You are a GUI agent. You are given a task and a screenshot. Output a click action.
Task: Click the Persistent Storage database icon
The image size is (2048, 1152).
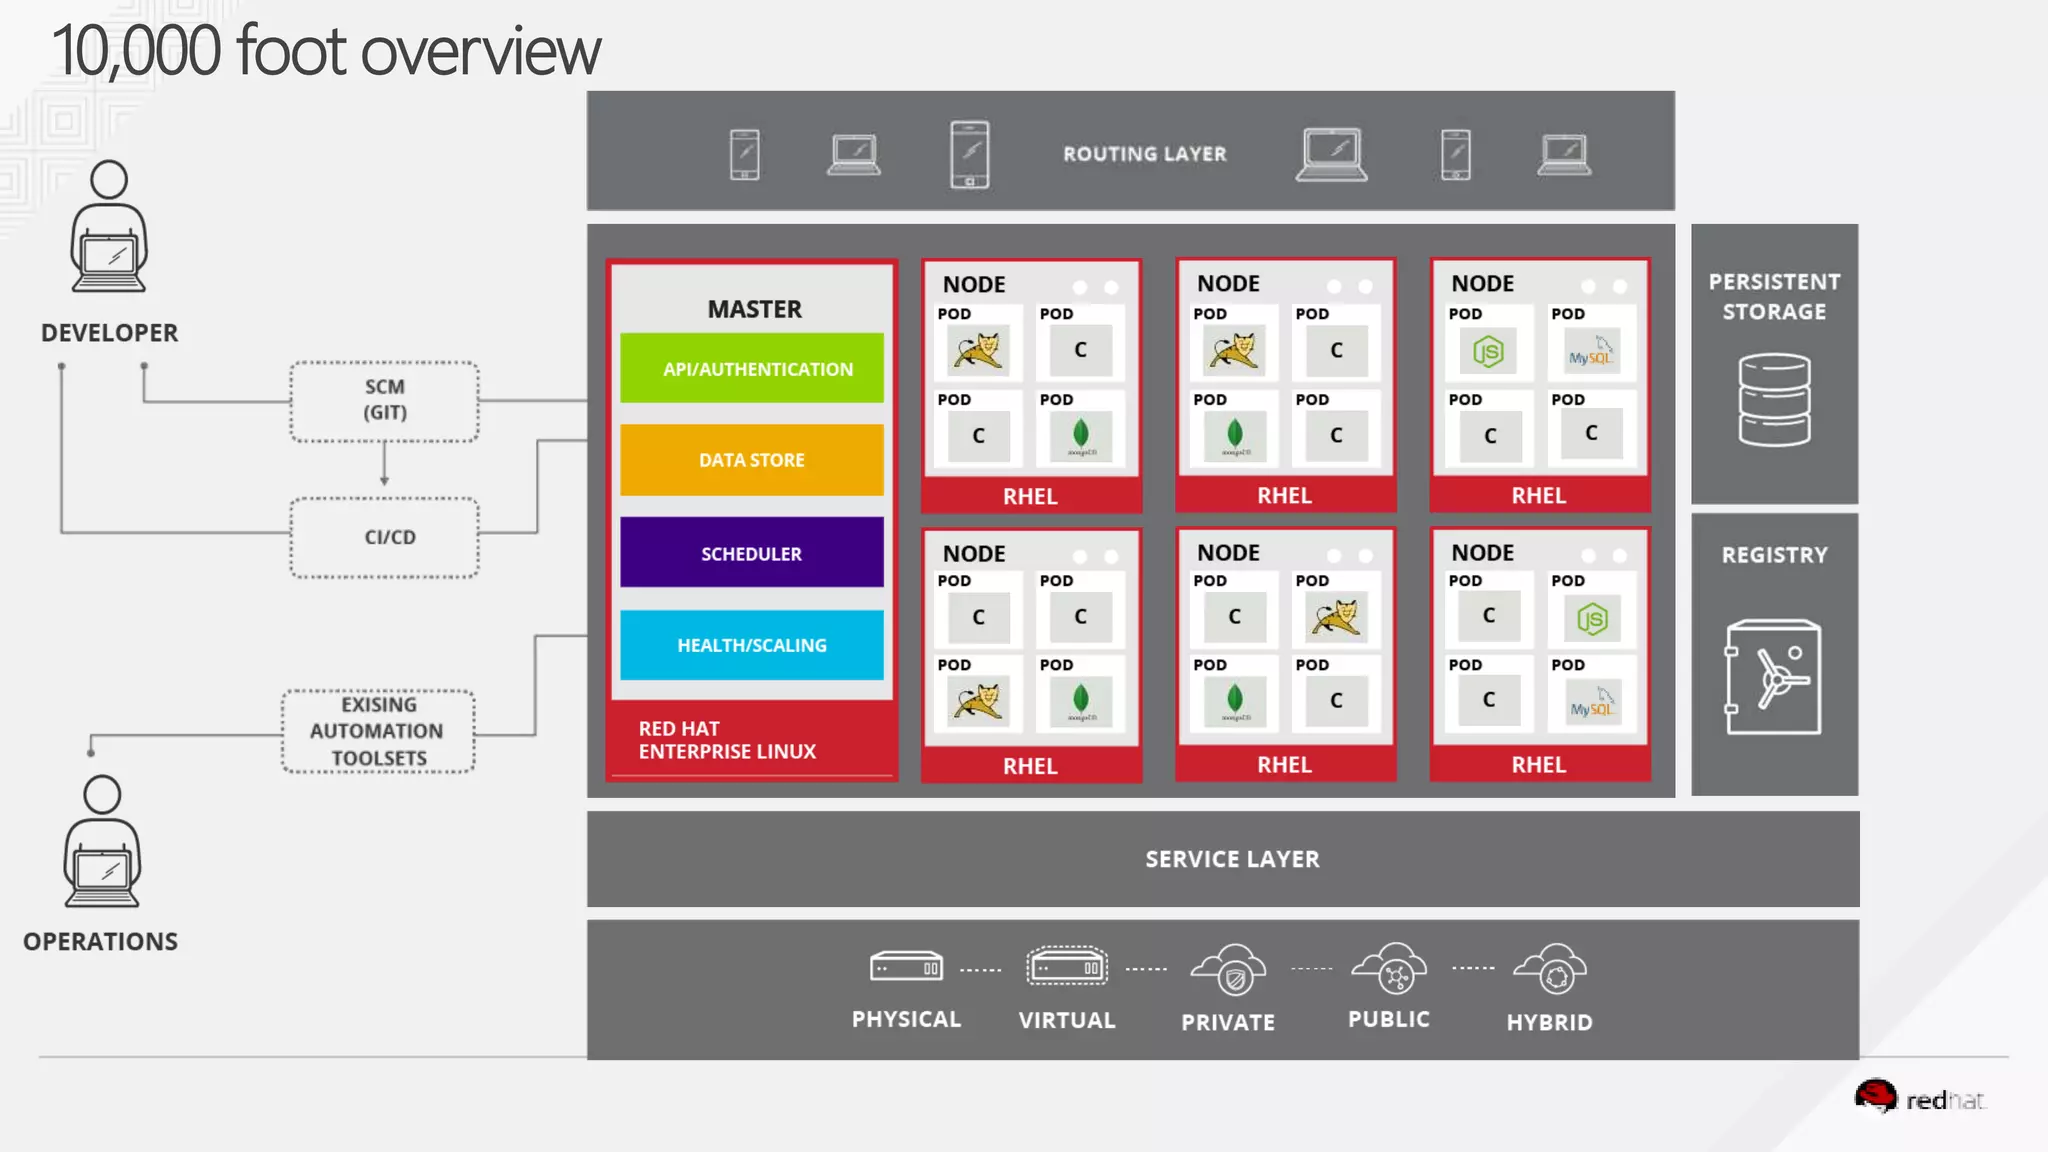click(x=1774, y=400)
